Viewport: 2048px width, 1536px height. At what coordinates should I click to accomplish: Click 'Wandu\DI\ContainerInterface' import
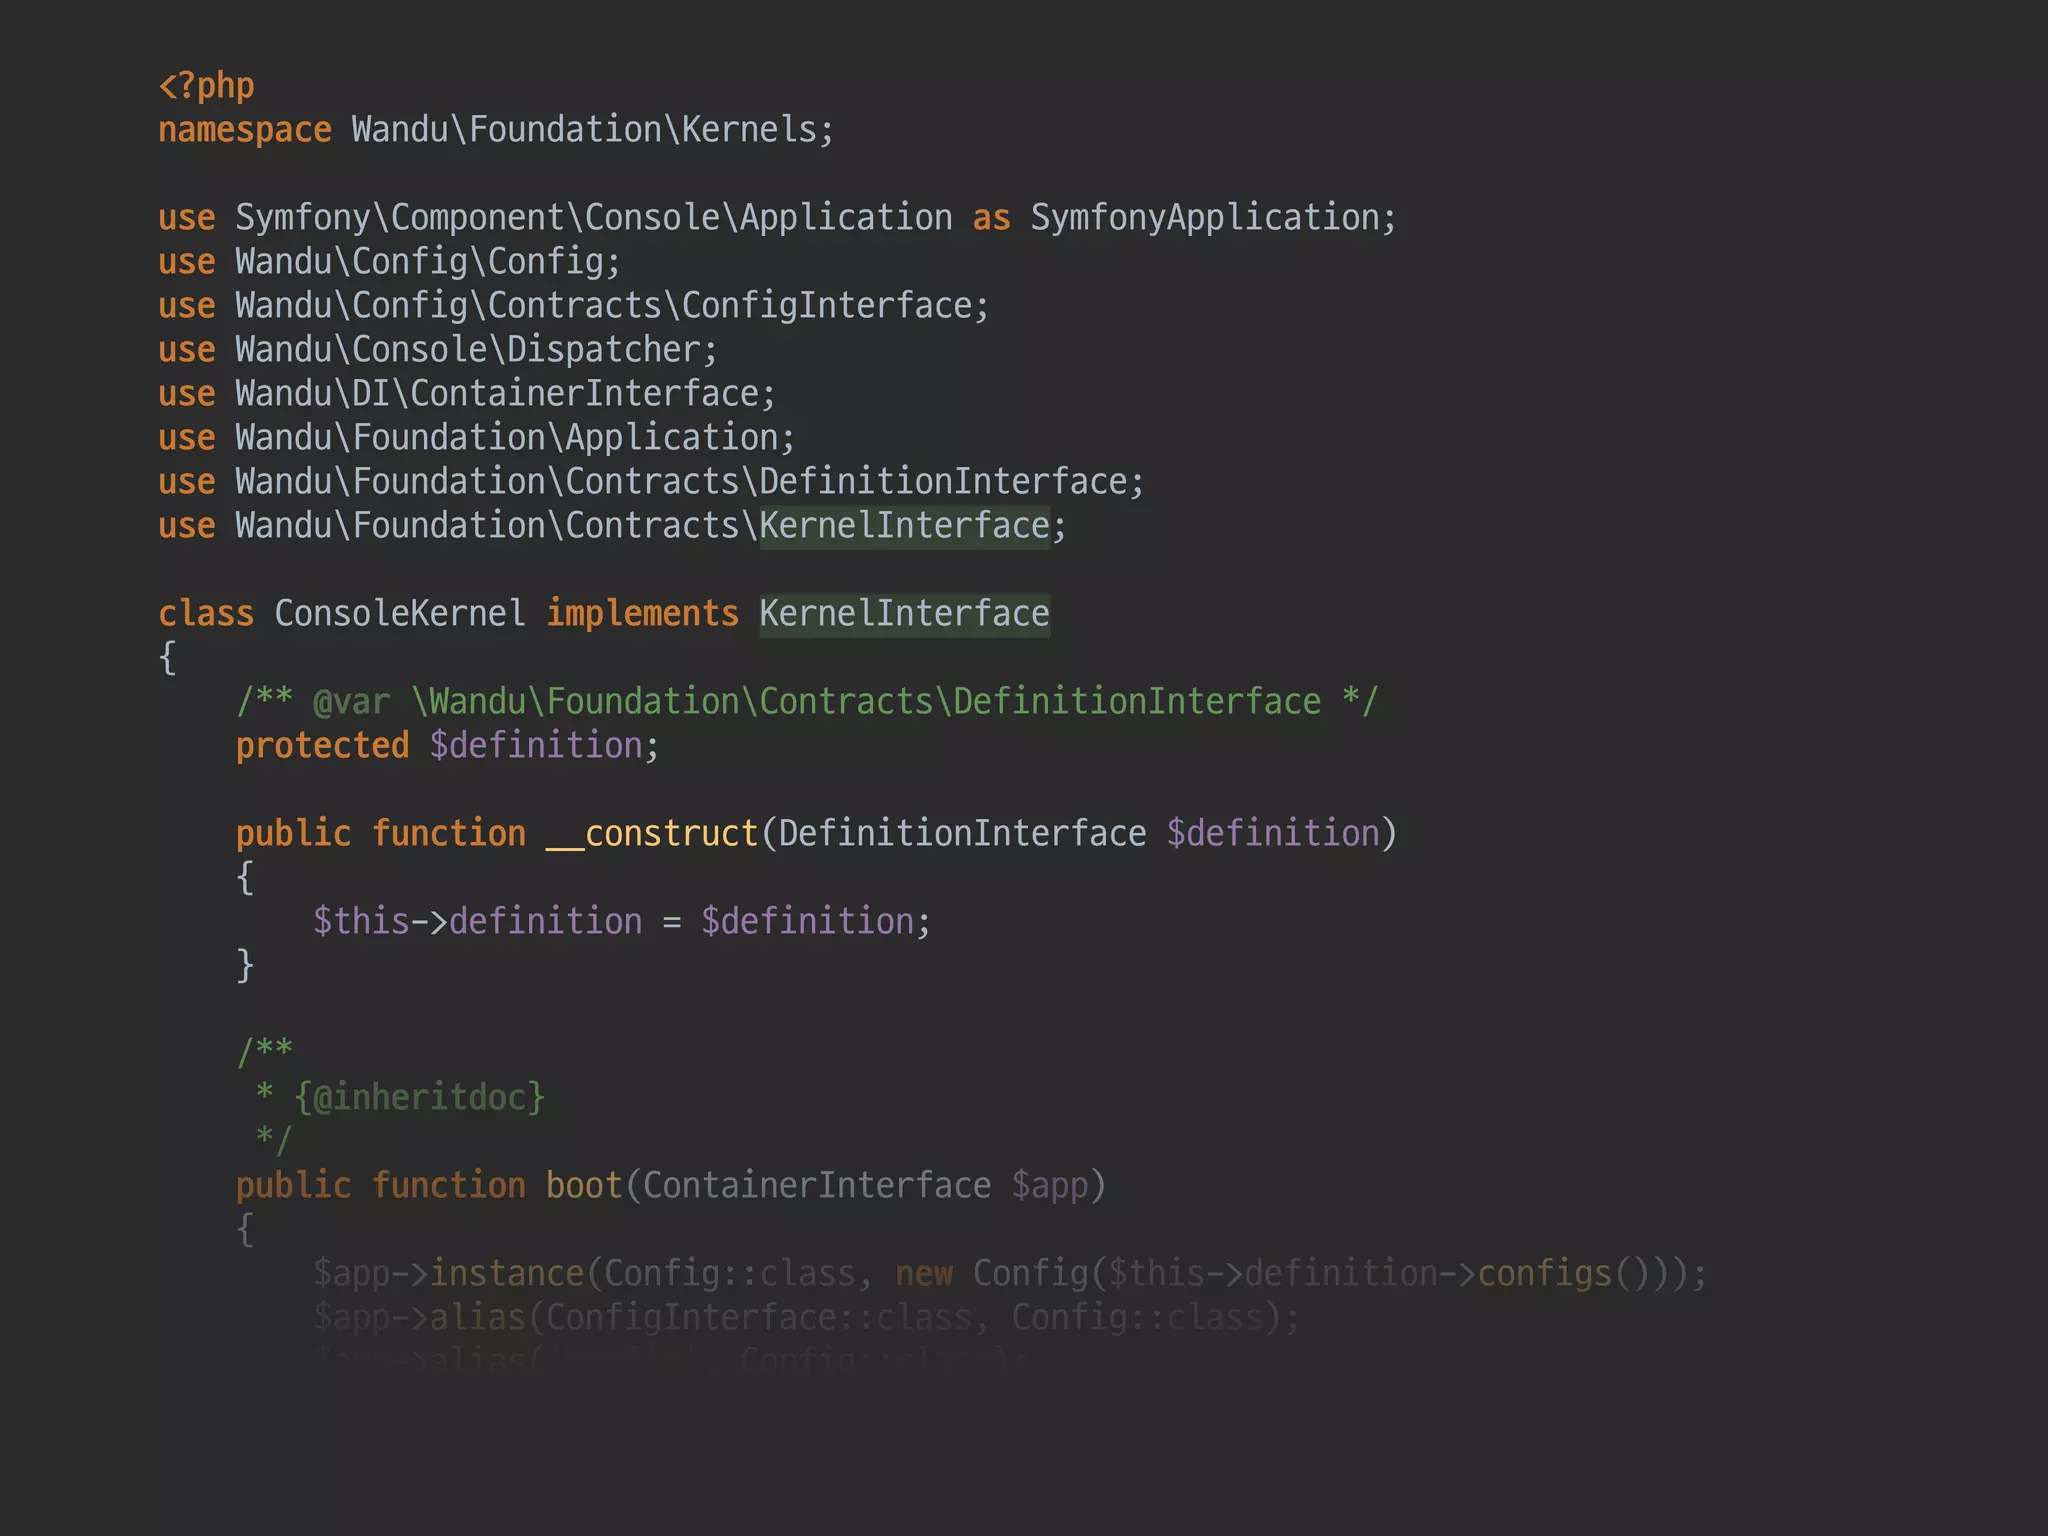tap(497, 394)
